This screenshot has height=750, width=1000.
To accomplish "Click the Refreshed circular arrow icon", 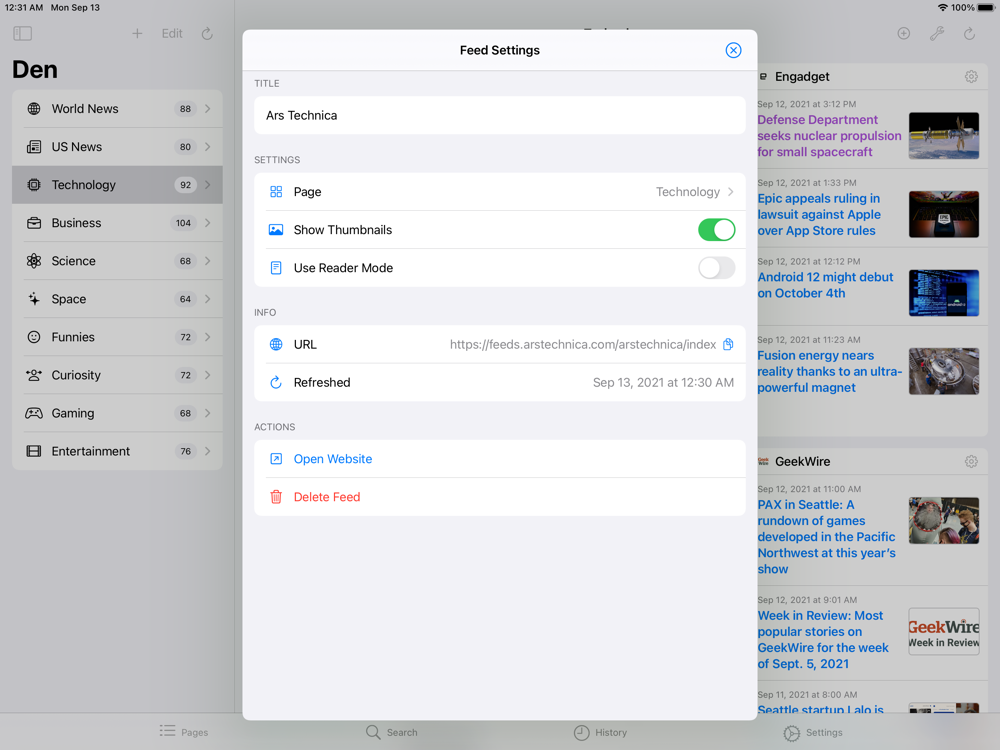I will (x=276, y=383).
